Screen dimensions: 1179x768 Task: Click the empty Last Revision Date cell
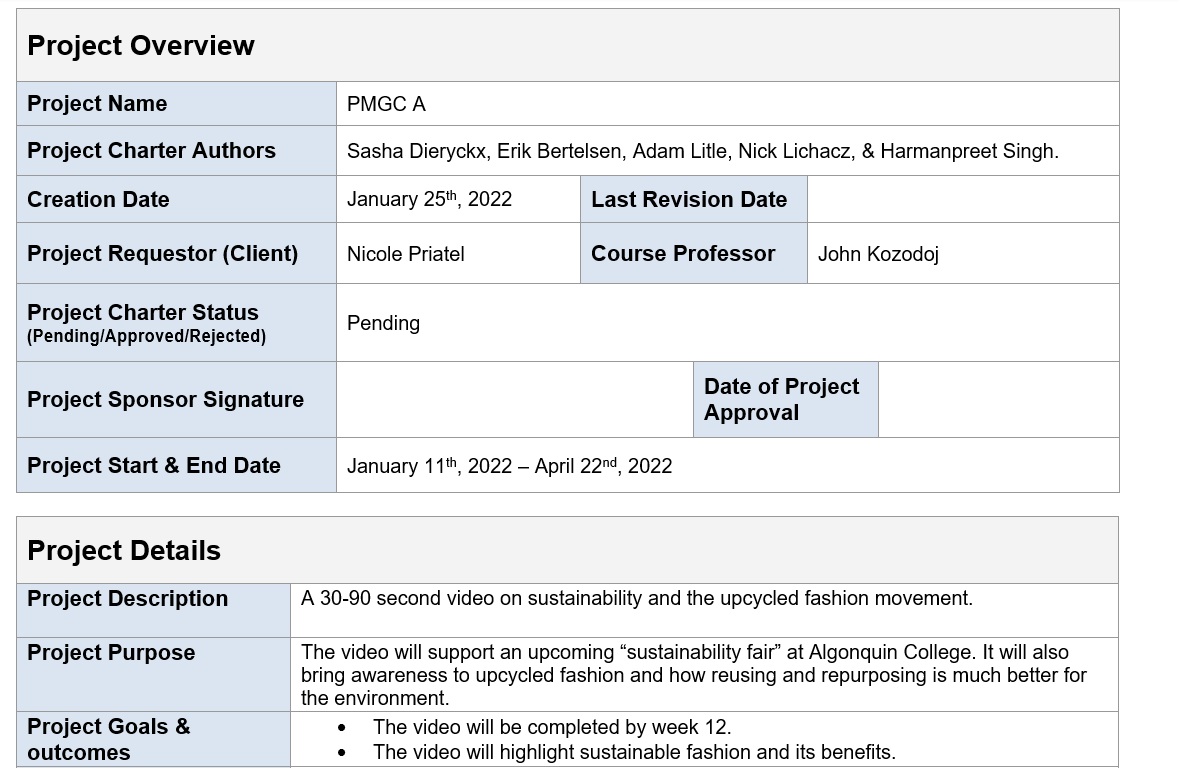tap(962, 199)
